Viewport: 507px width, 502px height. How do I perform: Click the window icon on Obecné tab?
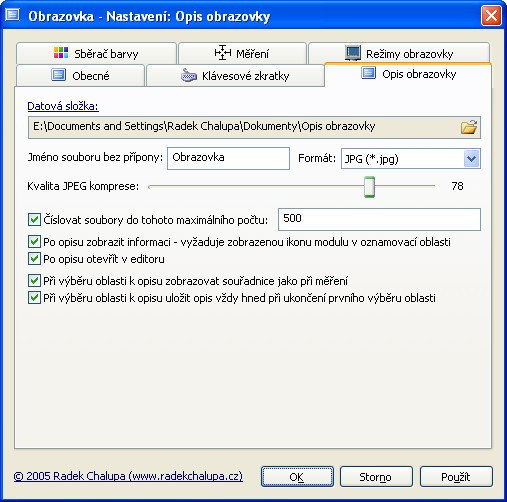(x=59, y=75)
